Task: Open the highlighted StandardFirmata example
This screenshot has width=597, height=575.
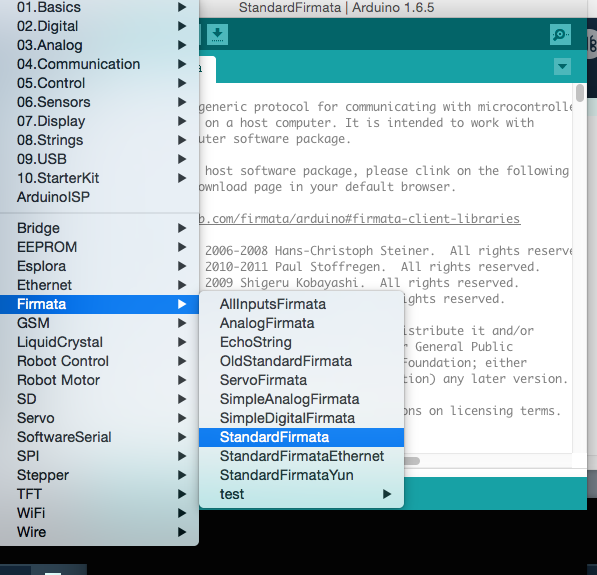Action: pyautogui.click(x=301, y=438)
